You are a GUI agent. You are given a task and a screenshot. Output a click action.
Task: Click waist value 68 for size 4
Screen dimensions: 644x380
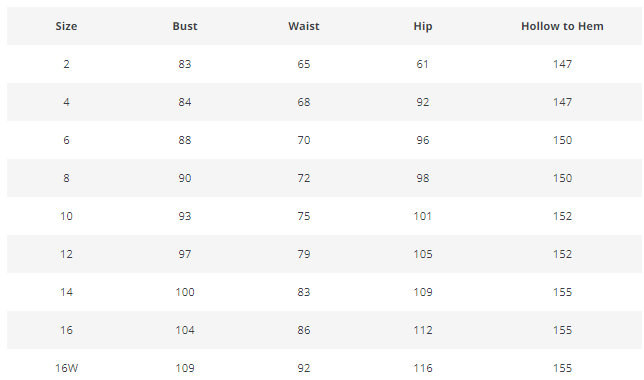(x=304, y=102)
